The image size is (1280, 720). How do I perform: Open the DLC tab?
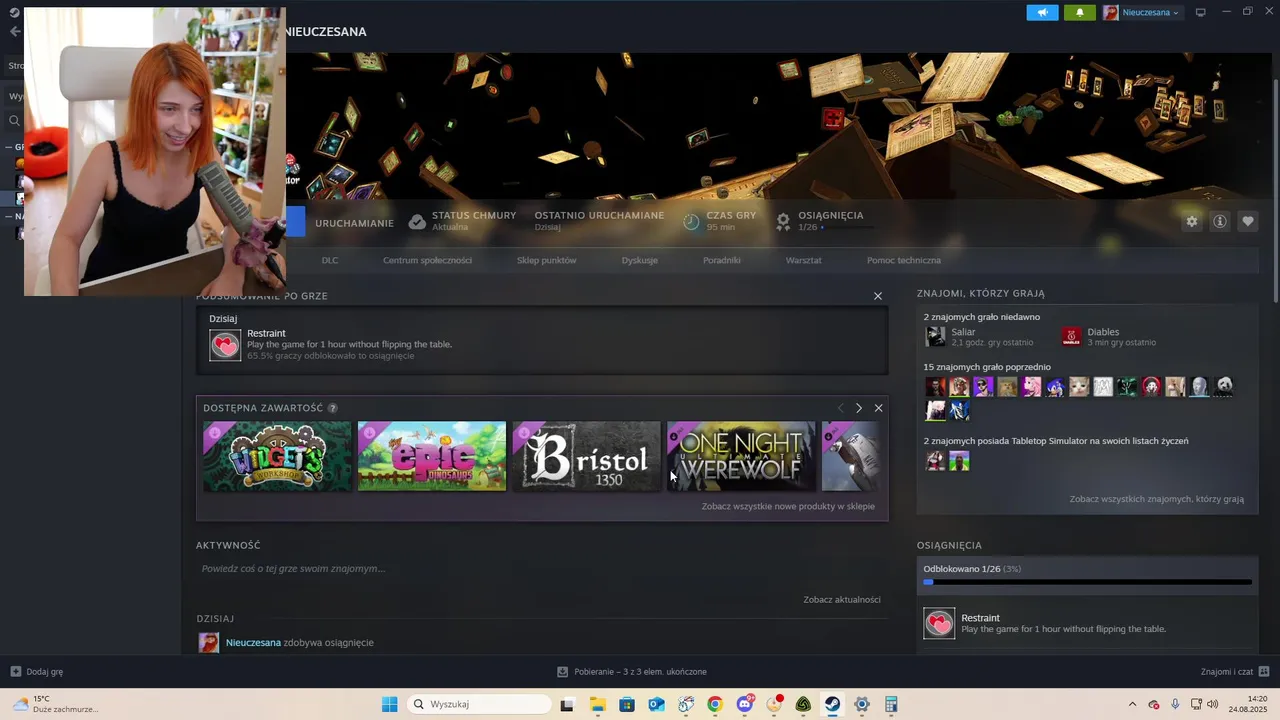(330, 260)
